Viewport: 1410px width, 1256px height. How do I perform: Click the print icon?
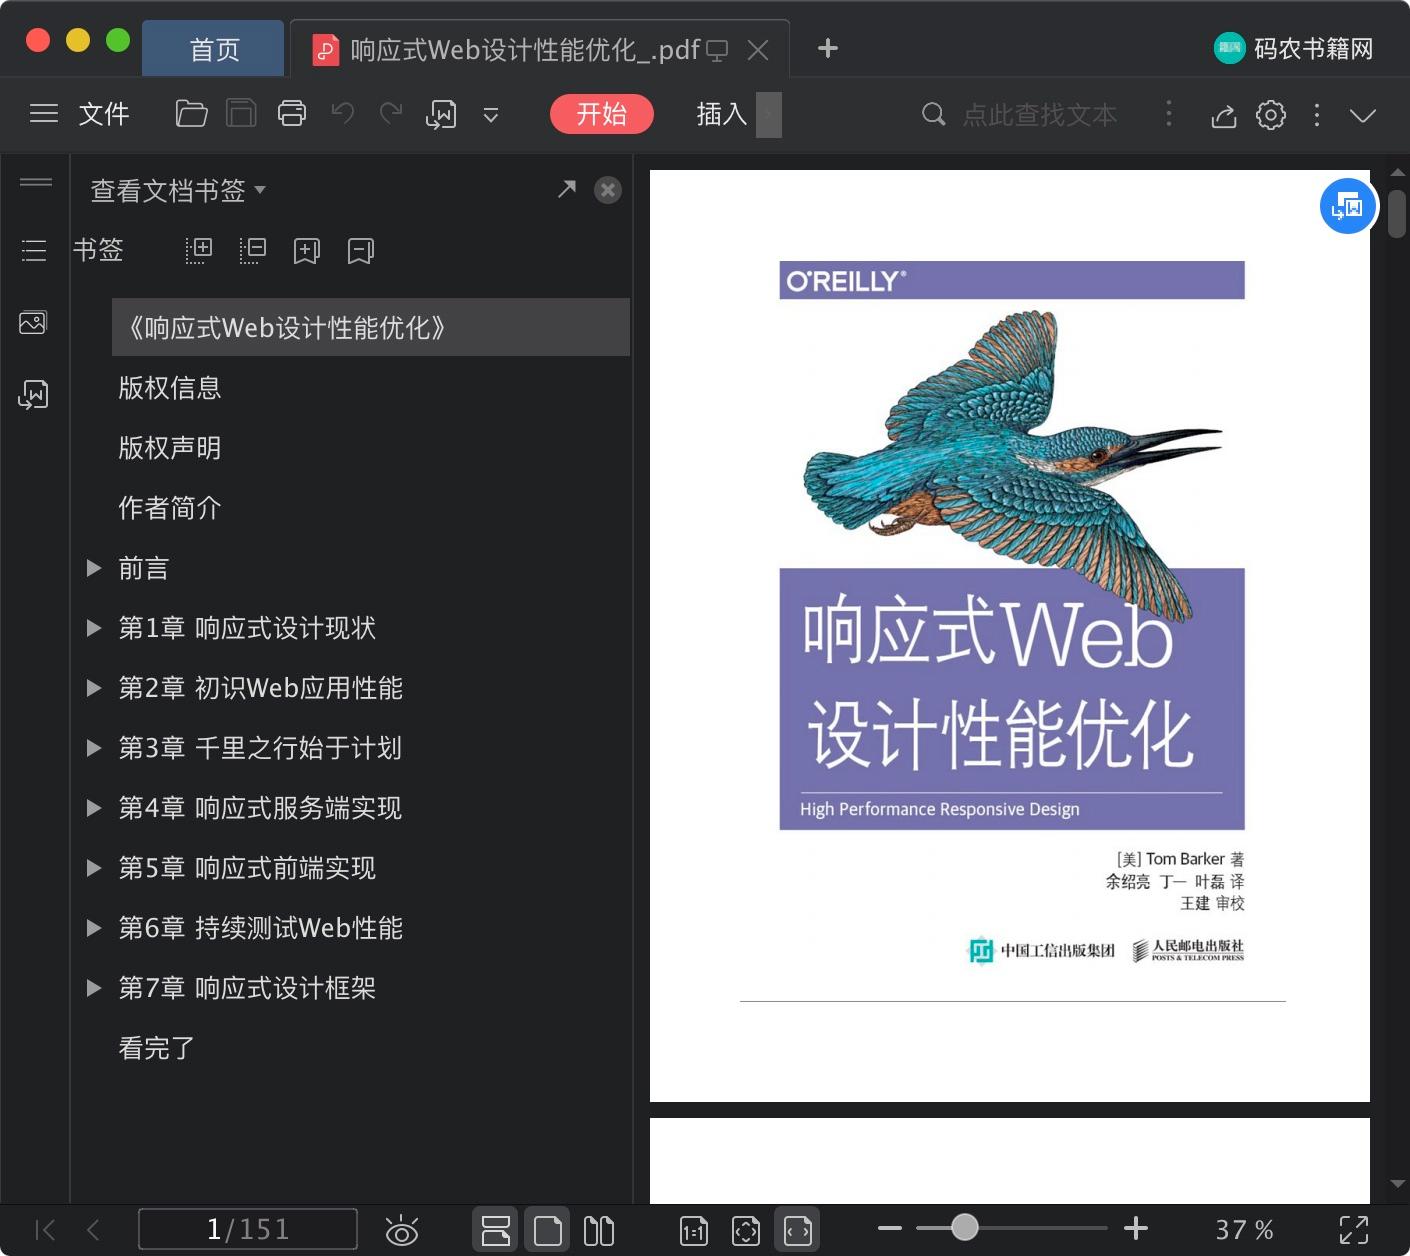291,114
